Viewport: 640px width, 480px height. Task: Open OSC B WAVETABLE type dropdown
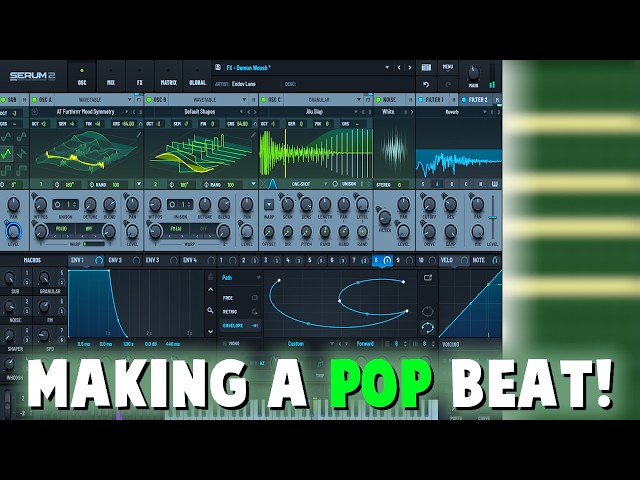click(x=244, y=100)
